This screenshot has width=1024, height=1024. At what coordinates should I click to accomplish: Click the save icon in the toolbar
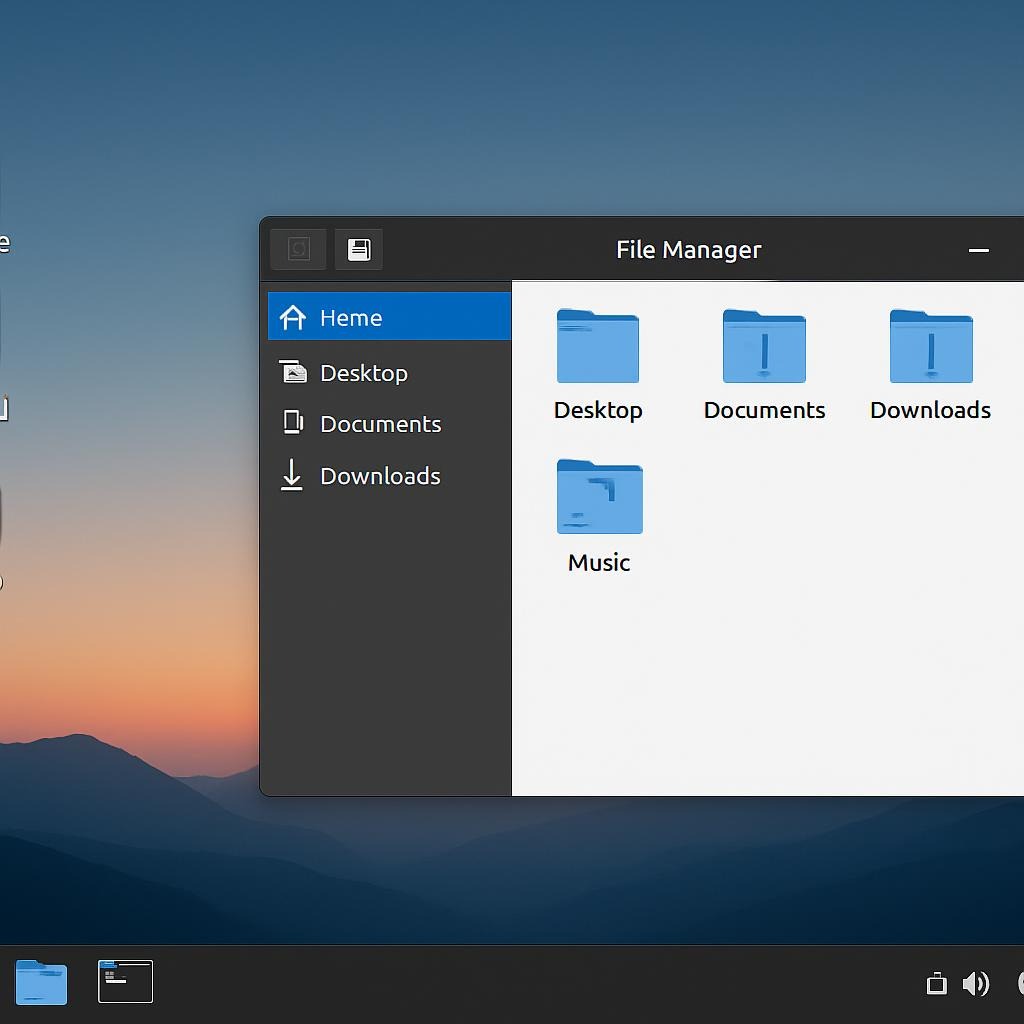coord(358,249)
